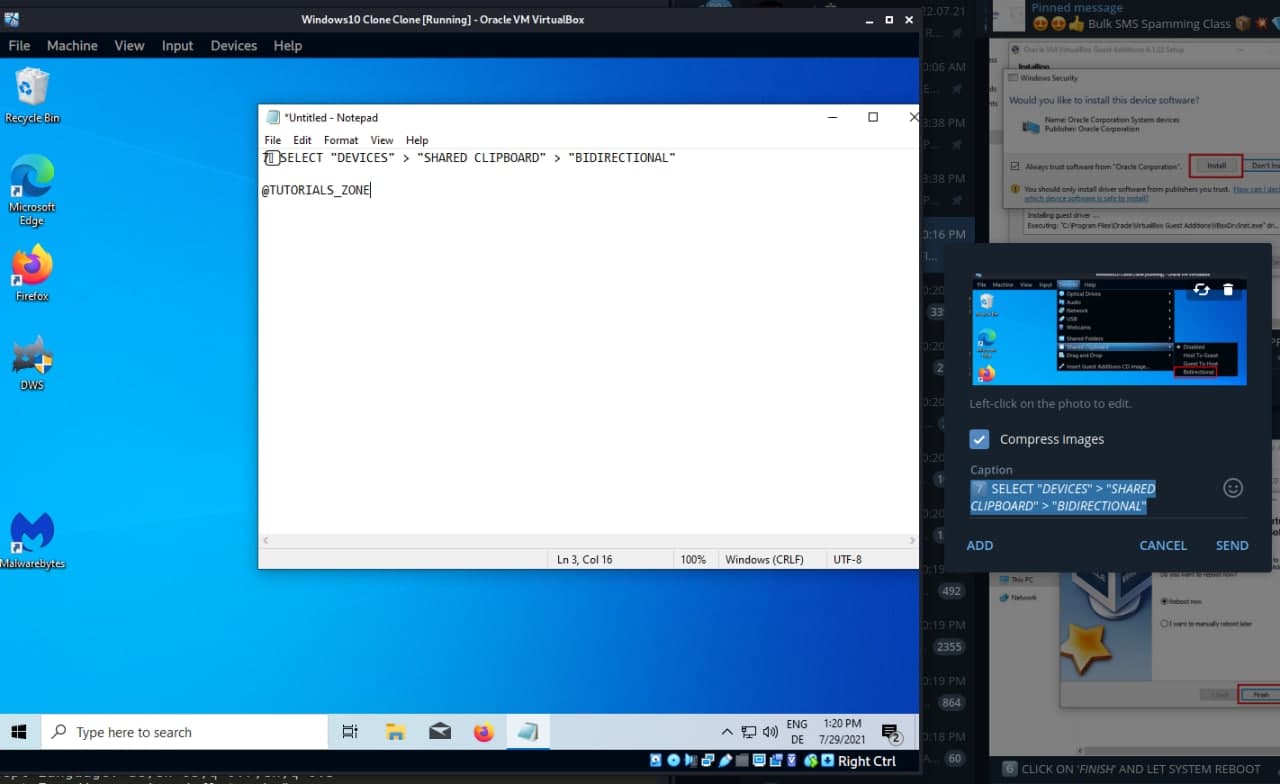Click the Type here to search box
Screen dimensions: 1280x784
coord(185,732)
